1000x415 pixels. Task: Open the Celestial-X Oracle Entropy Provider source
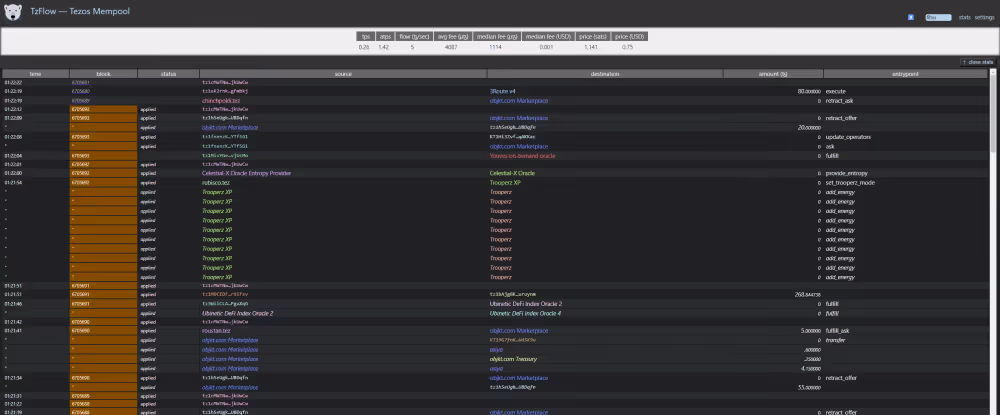click(246, 173)
